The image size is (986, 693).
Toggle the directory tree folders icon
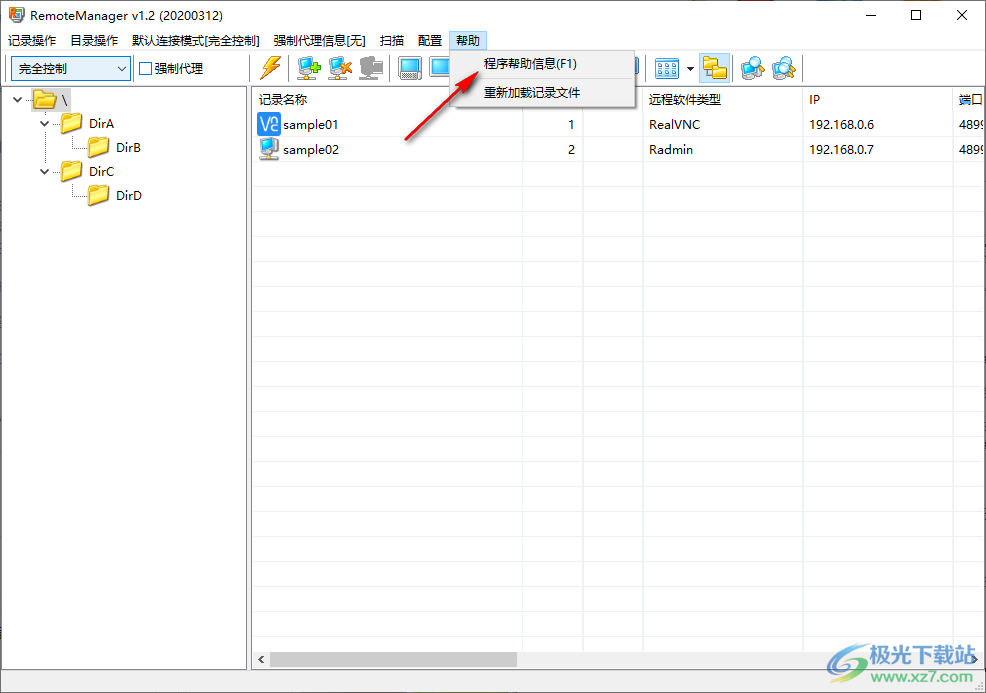[x=714, y=68]
